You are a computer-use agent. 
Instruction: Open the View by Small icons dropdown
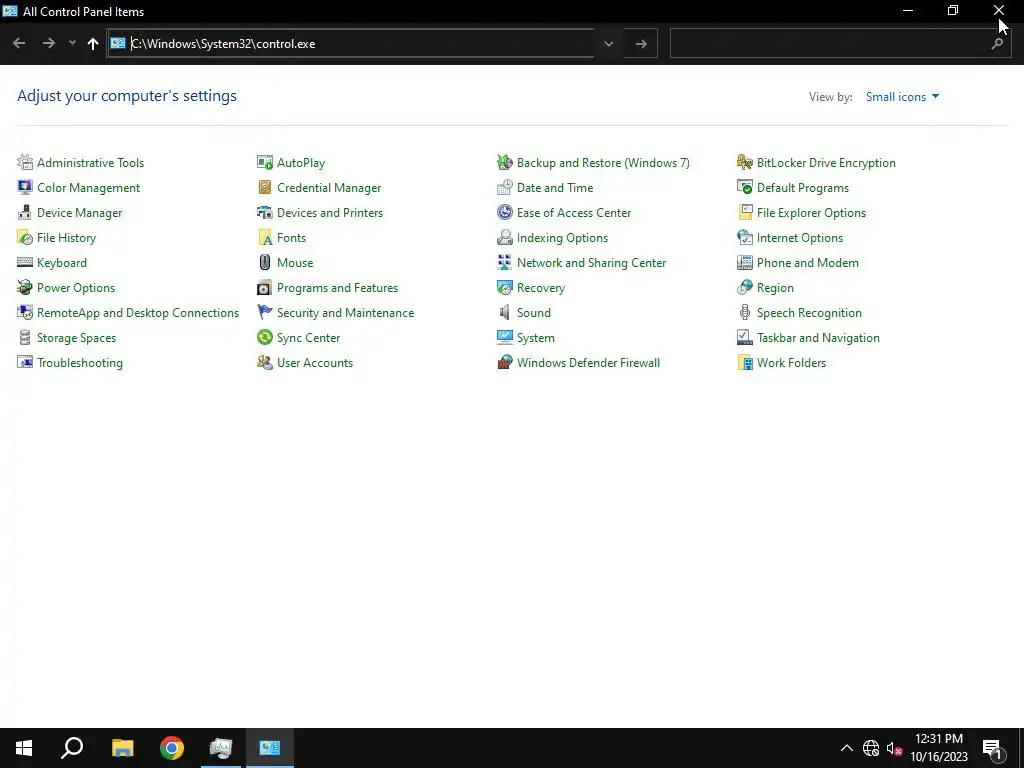pos(903,97)
